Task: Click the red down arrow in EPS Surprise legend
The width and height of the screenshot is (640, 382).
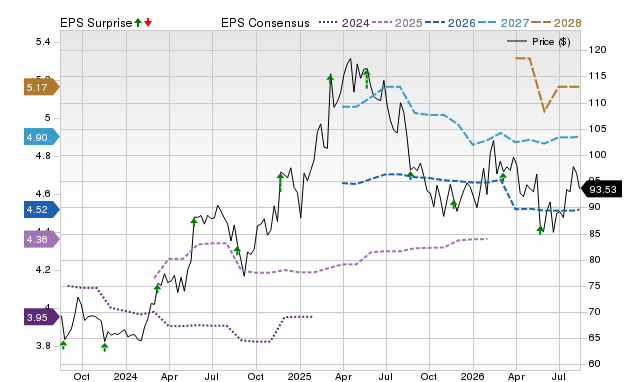Action: click(148, 22)
